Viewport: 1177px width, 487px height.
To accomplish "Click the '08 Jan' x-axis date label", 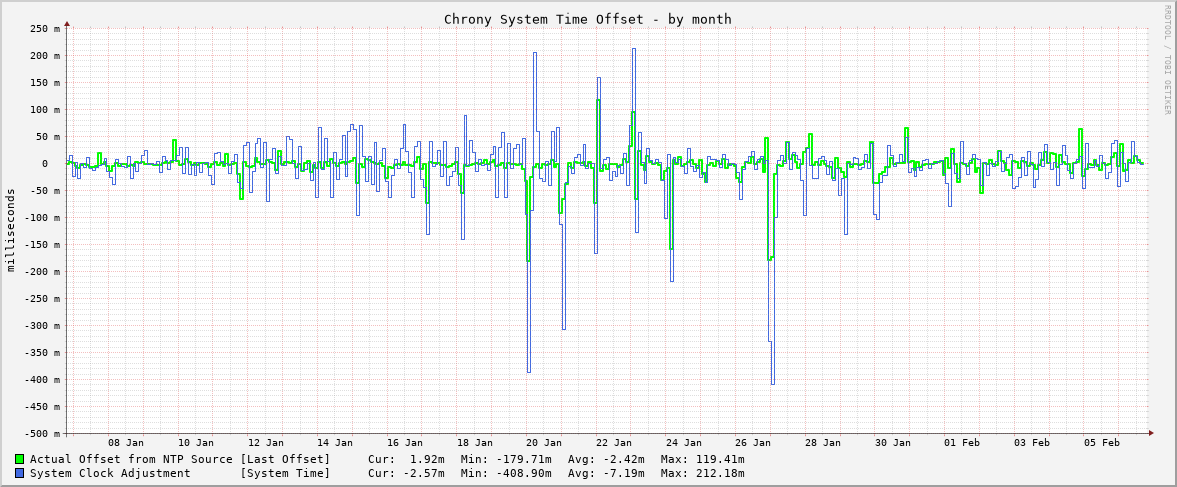I will pos(126,443).
